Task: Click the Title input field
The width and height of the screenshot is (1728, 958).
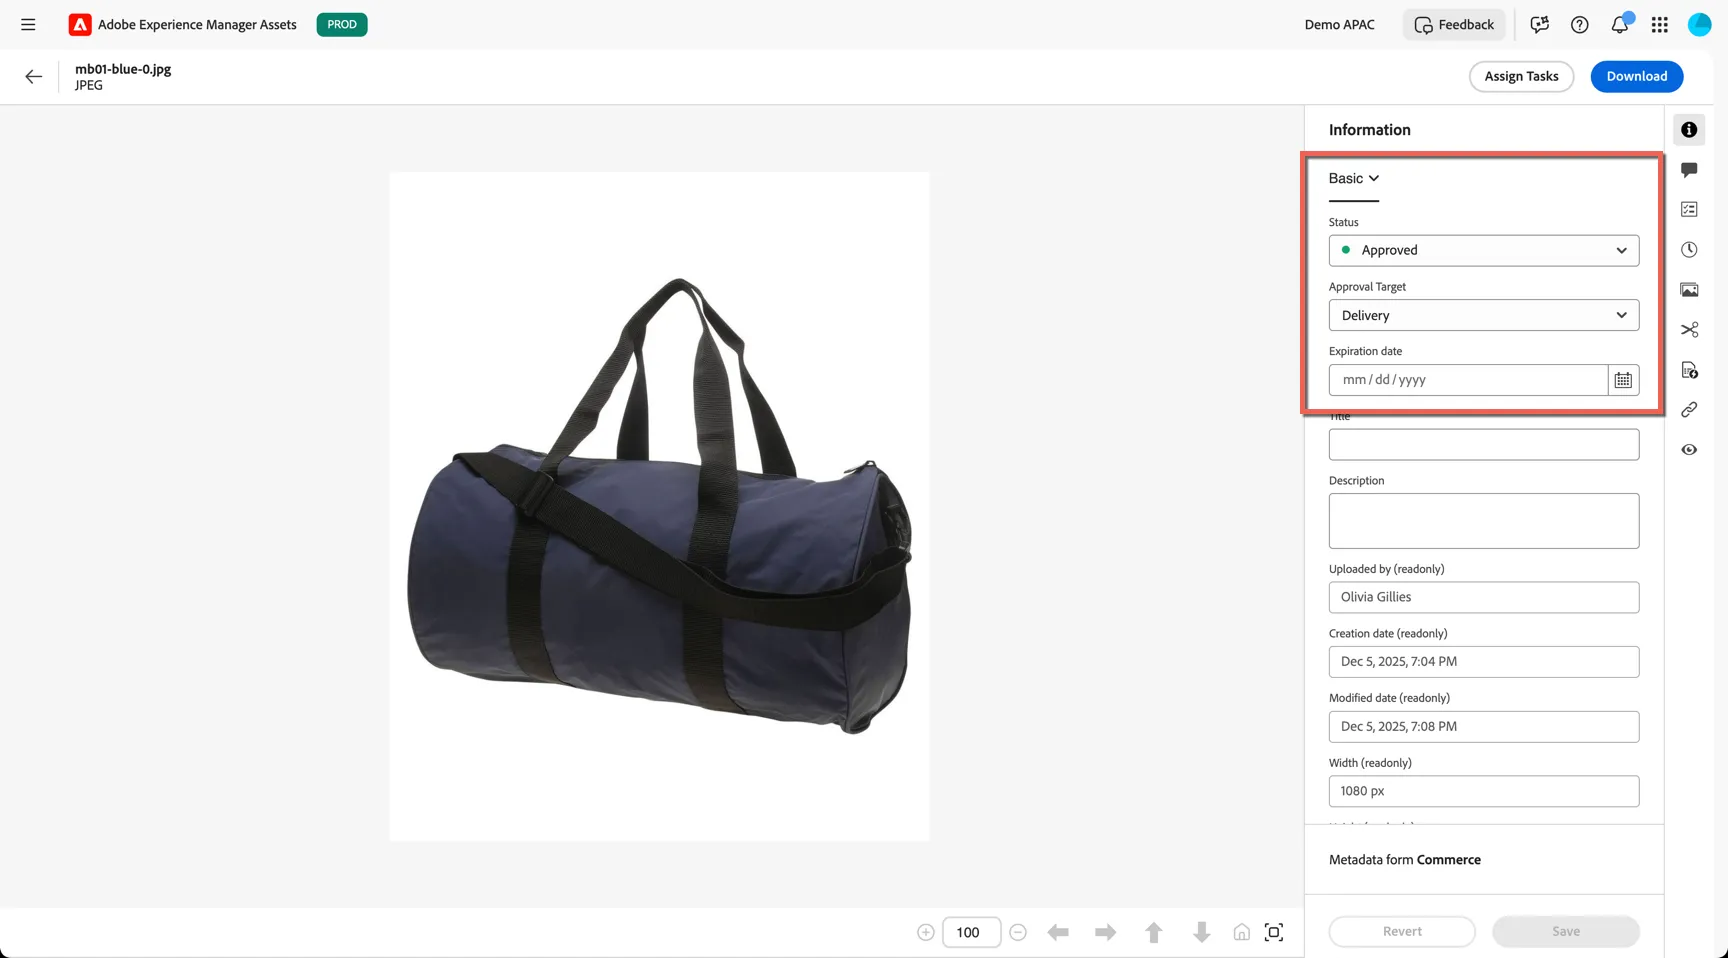Action: 1484,444
